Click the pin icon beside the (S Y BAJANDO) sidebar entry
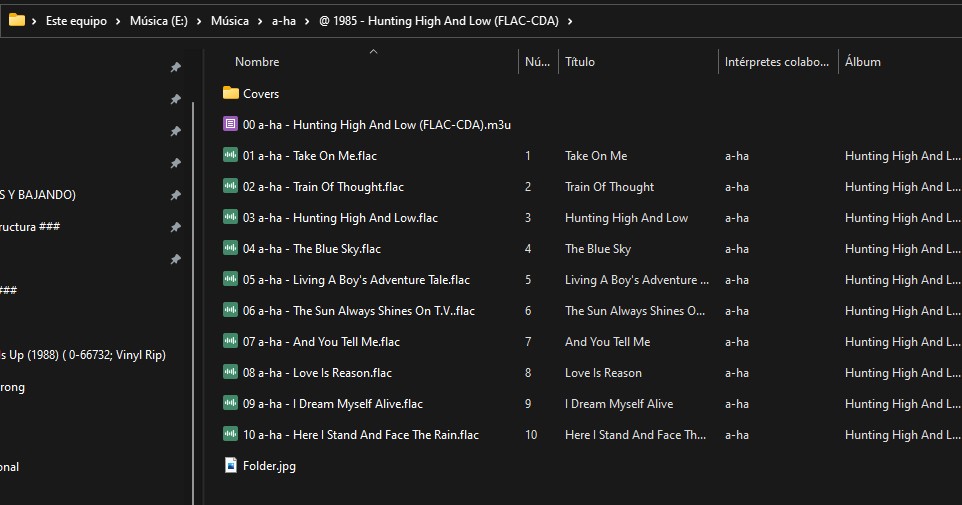The height and width of the screenshot is (505, 962). 175,195
